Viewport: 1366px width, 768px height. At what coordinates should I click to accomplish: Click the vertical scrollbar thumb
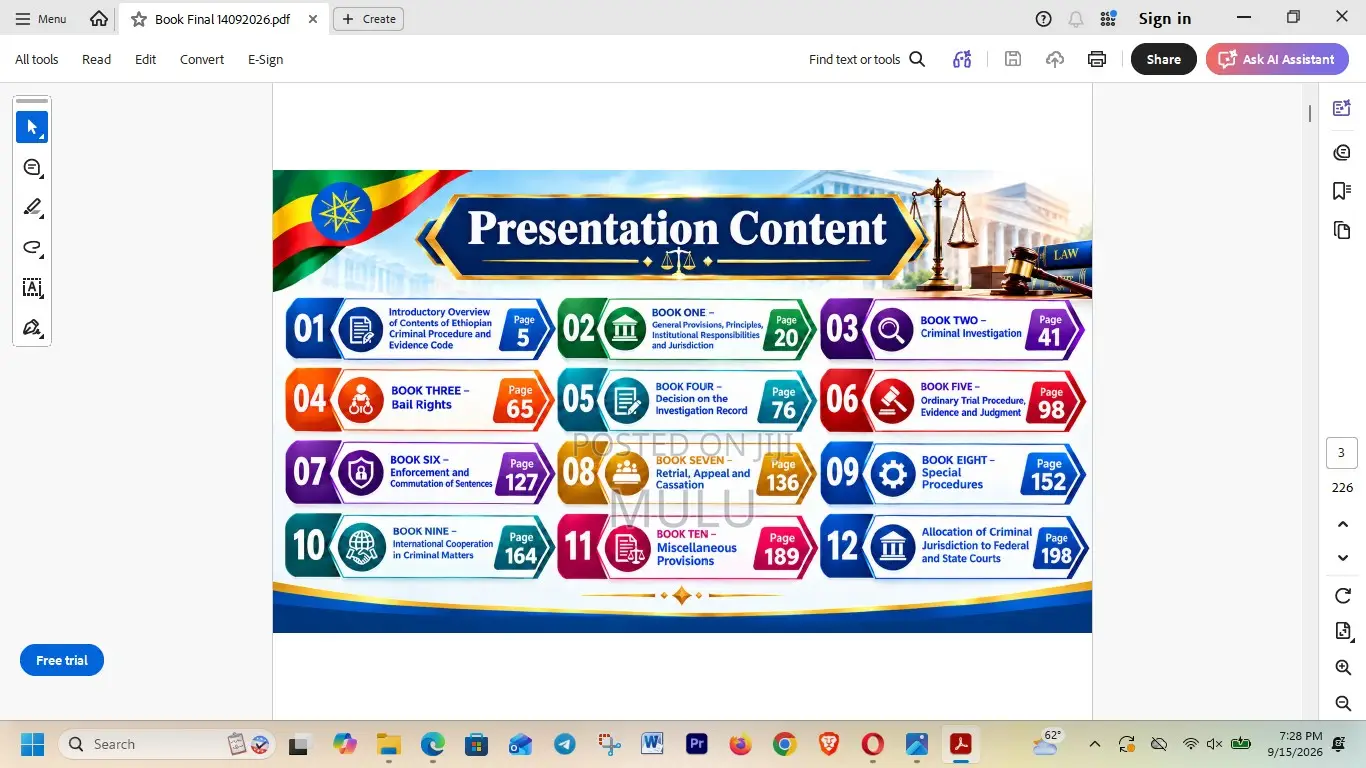(x=1310, y=113)
